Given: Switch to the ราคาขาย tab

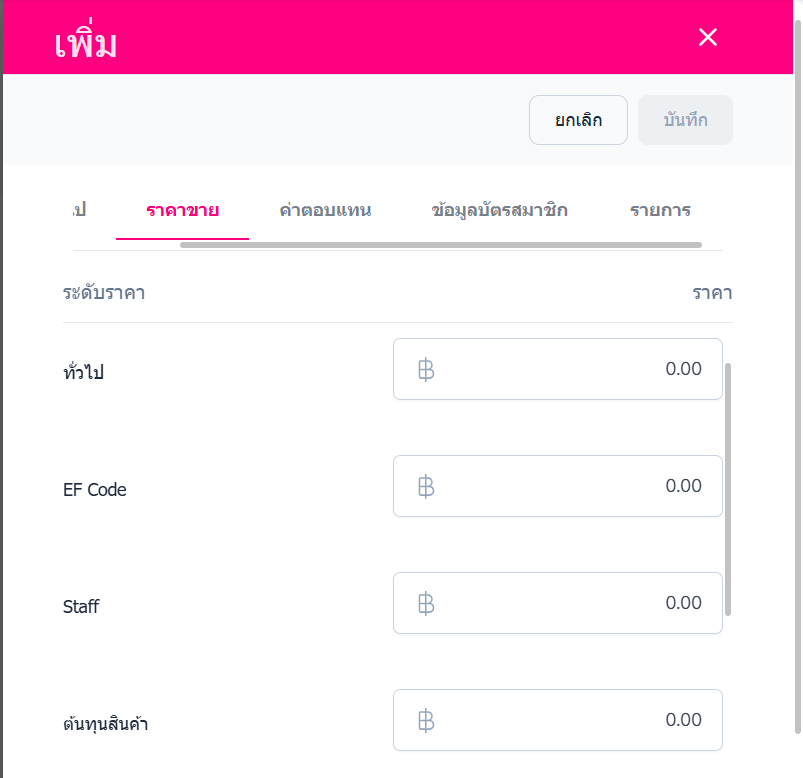Looking at the screenshot, I should [x=182, y=210].
